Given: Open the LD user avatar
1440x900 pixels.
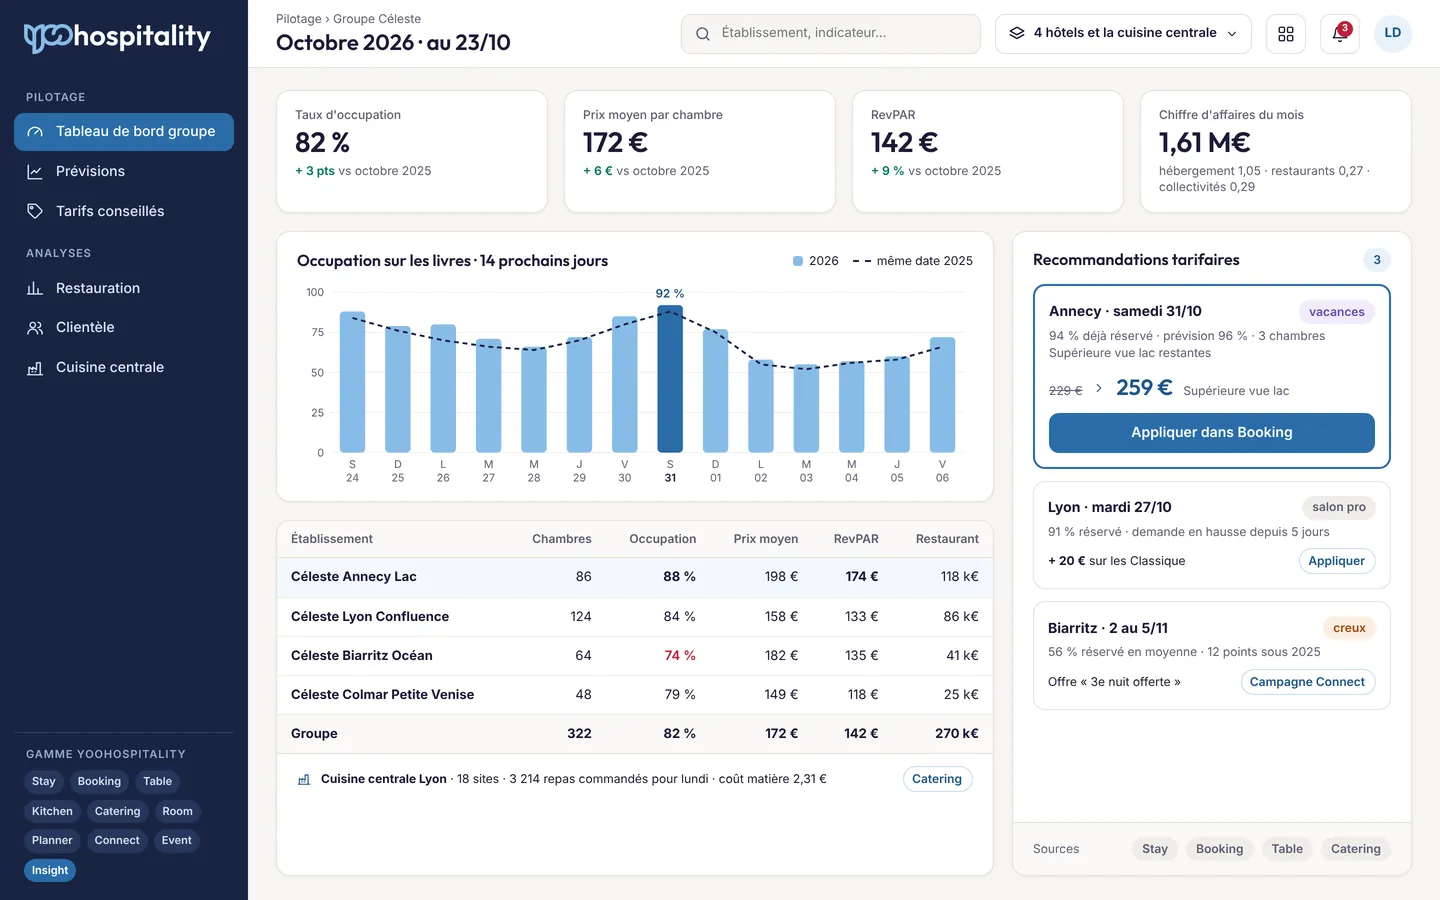Looking at the screenshot, I should click(1393, 33).
